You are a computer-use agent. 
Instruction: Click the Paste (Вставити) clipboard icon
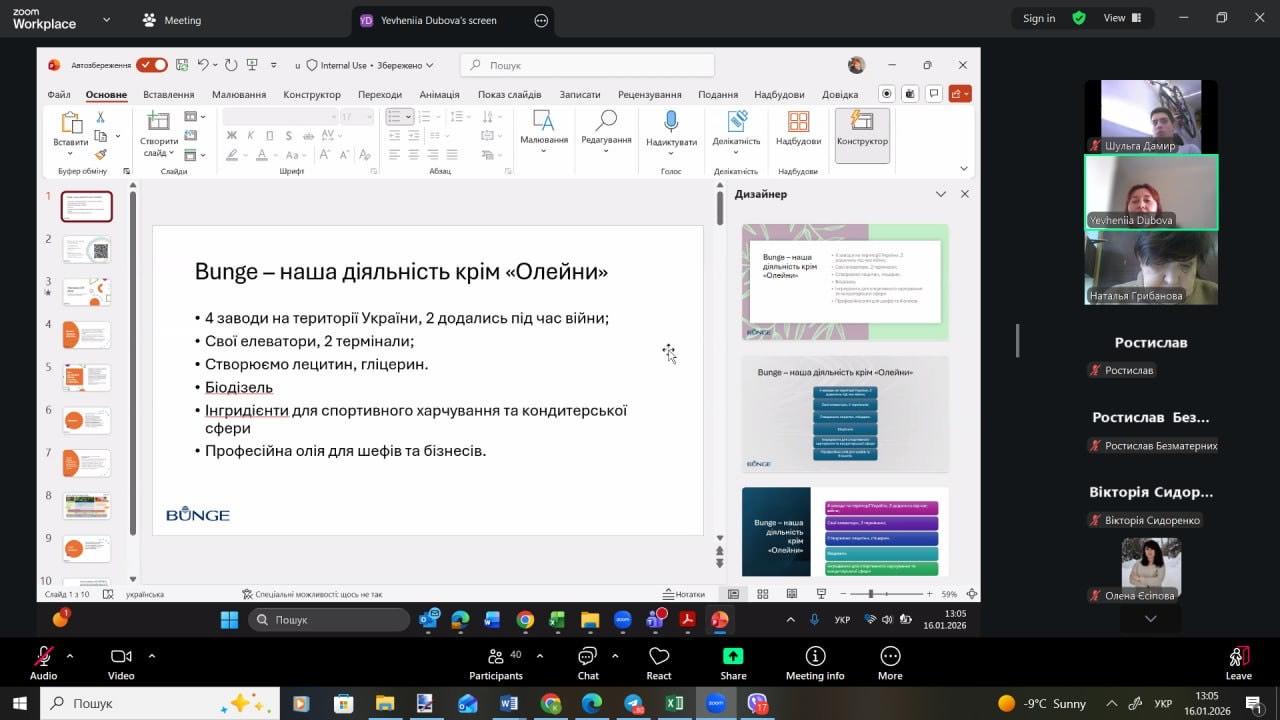coord(71,123)
